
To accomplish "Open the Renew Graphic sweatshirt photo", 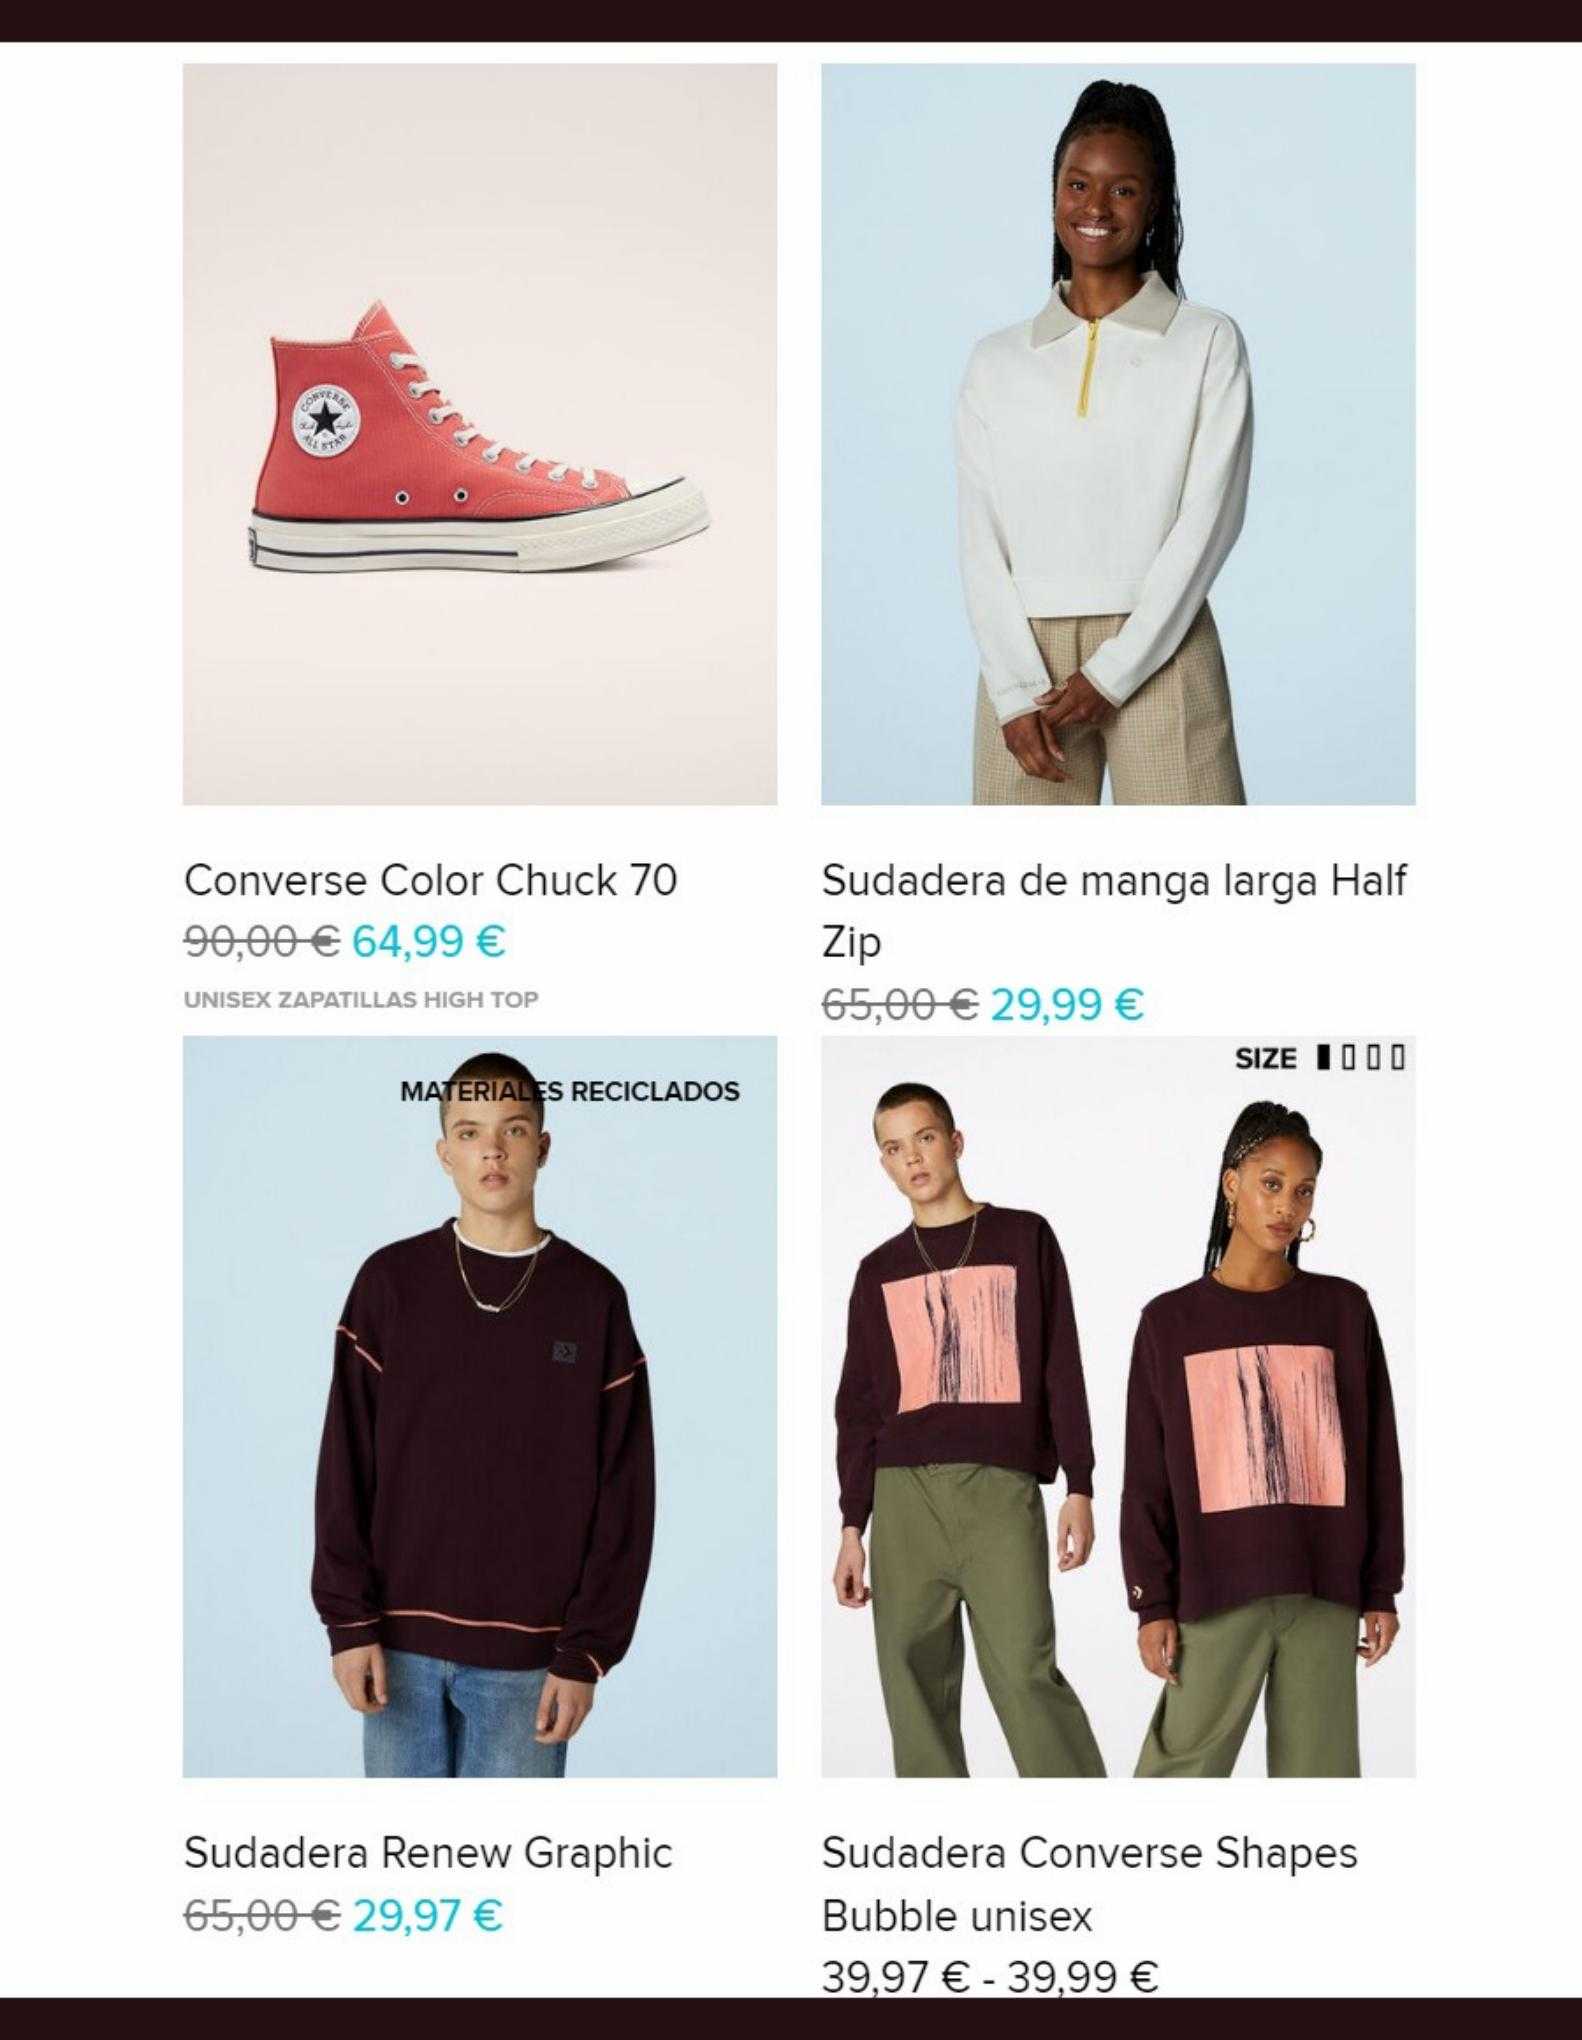I will pyautogui.click(x=480, y=1407).
